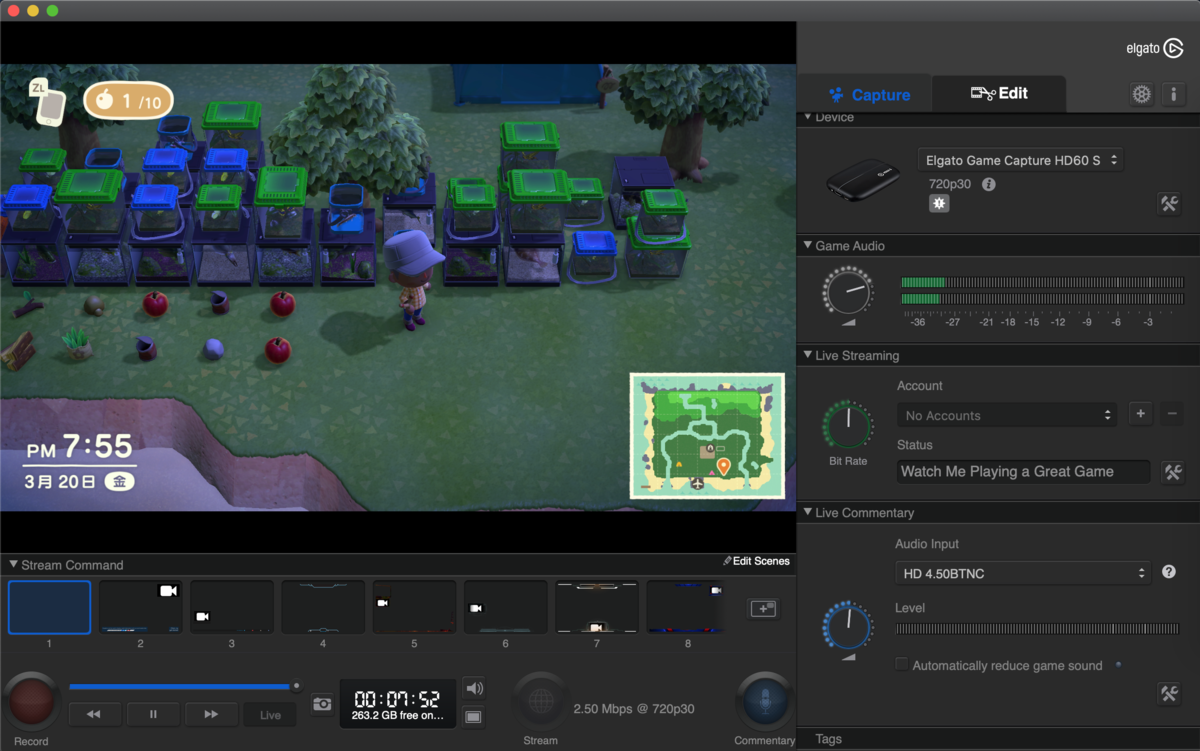The height and width of the screenshot is (751, 1200).
Task: Click the fast forward button
Action: tap(211, 714)
